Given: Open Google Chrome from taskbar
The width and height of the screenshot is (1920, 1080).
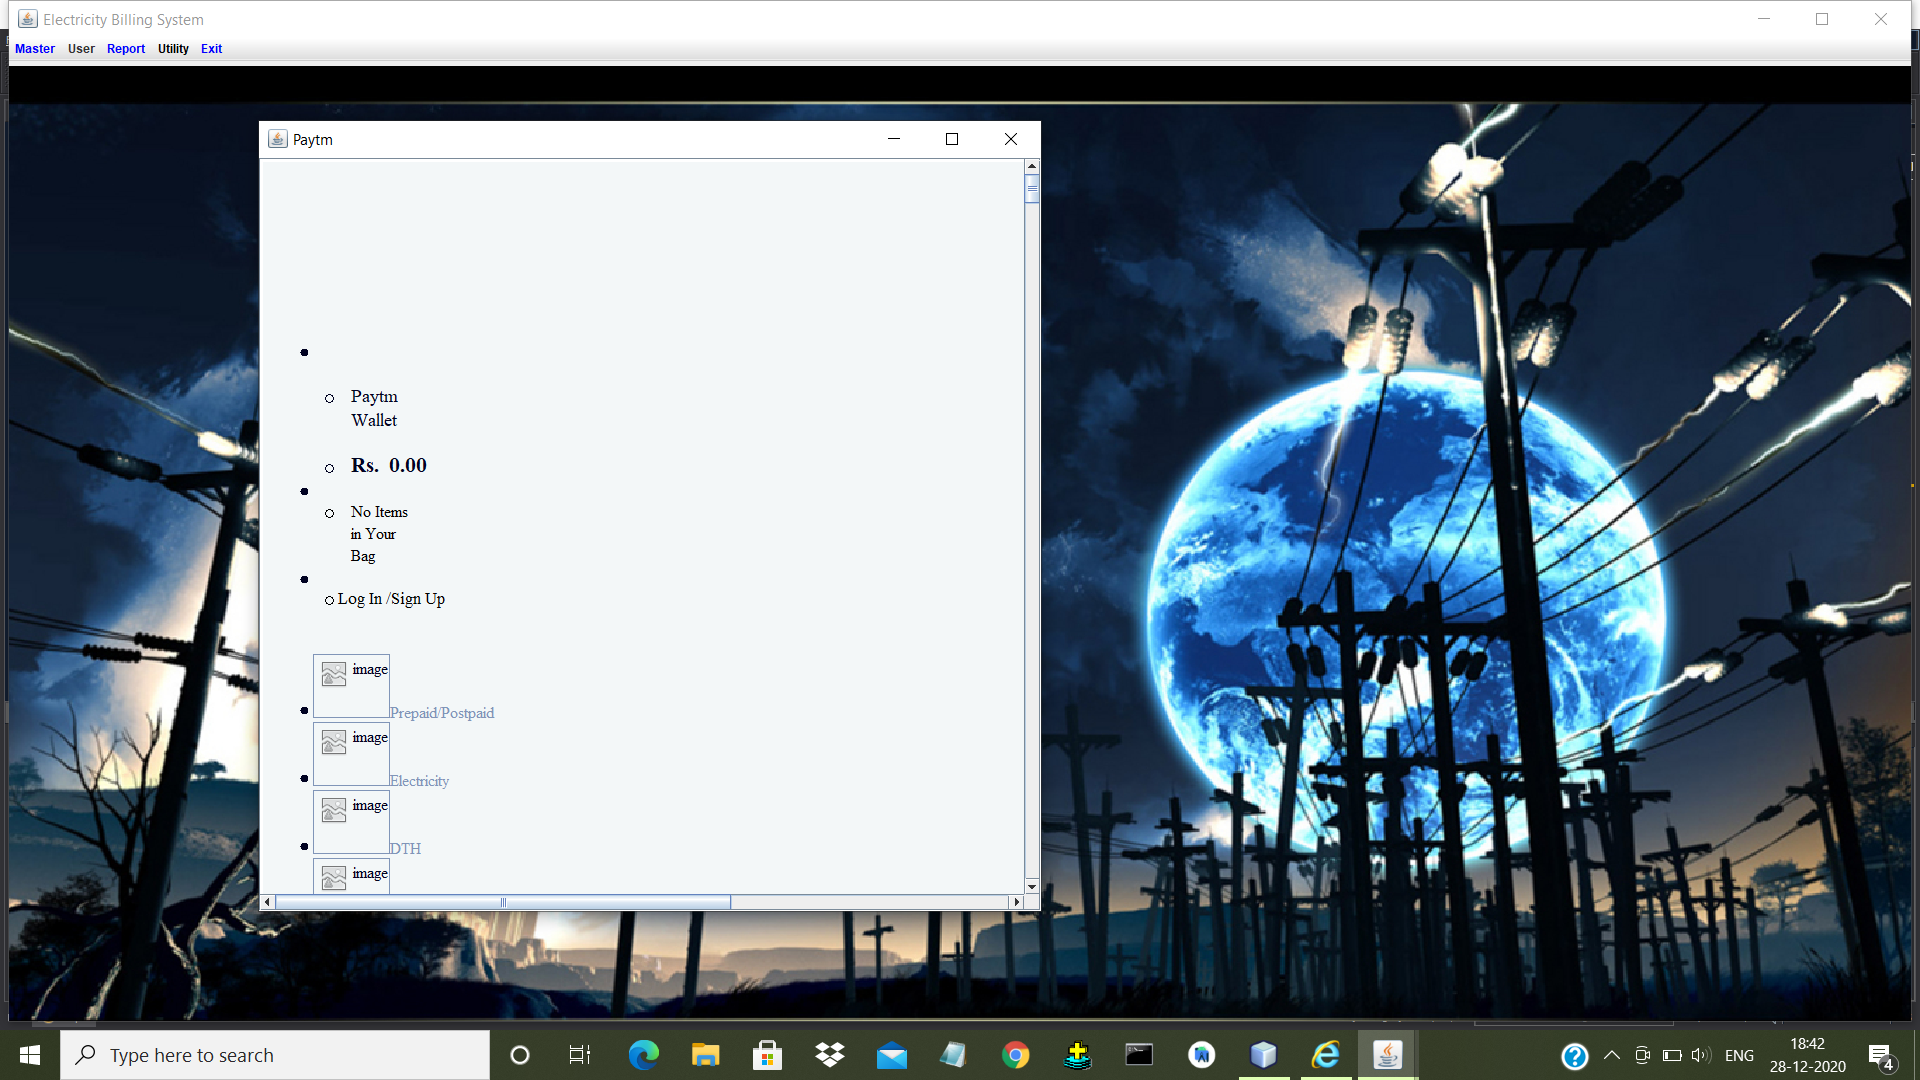Looking at the screenshot, I should tap(1015, 1055).
